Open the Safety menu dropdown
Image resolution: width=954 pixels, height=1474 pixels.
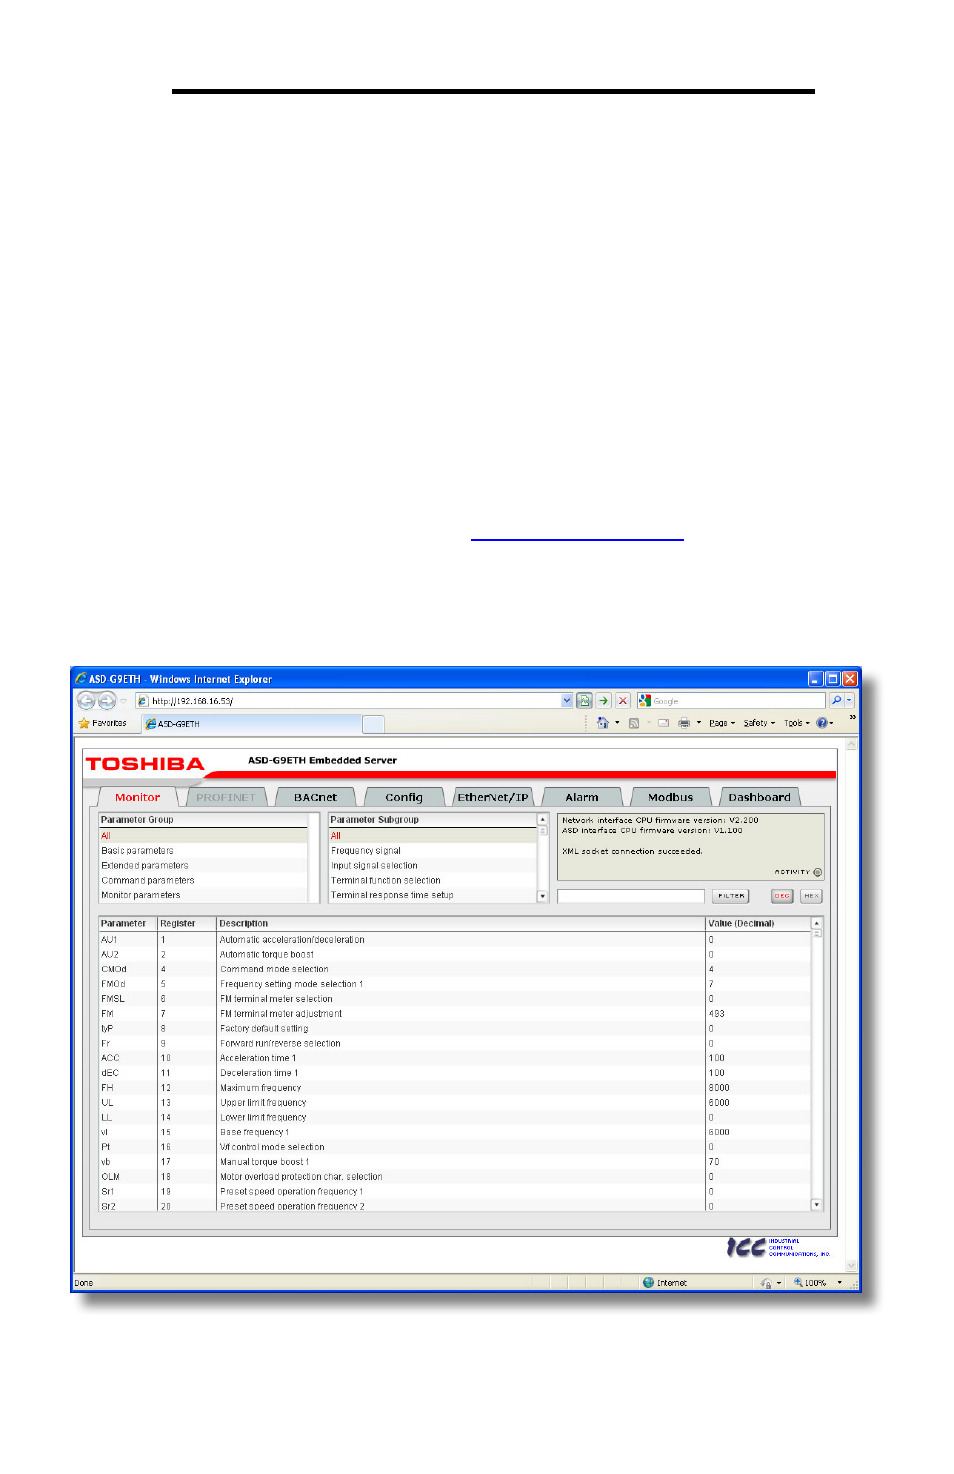click(759, 723)
